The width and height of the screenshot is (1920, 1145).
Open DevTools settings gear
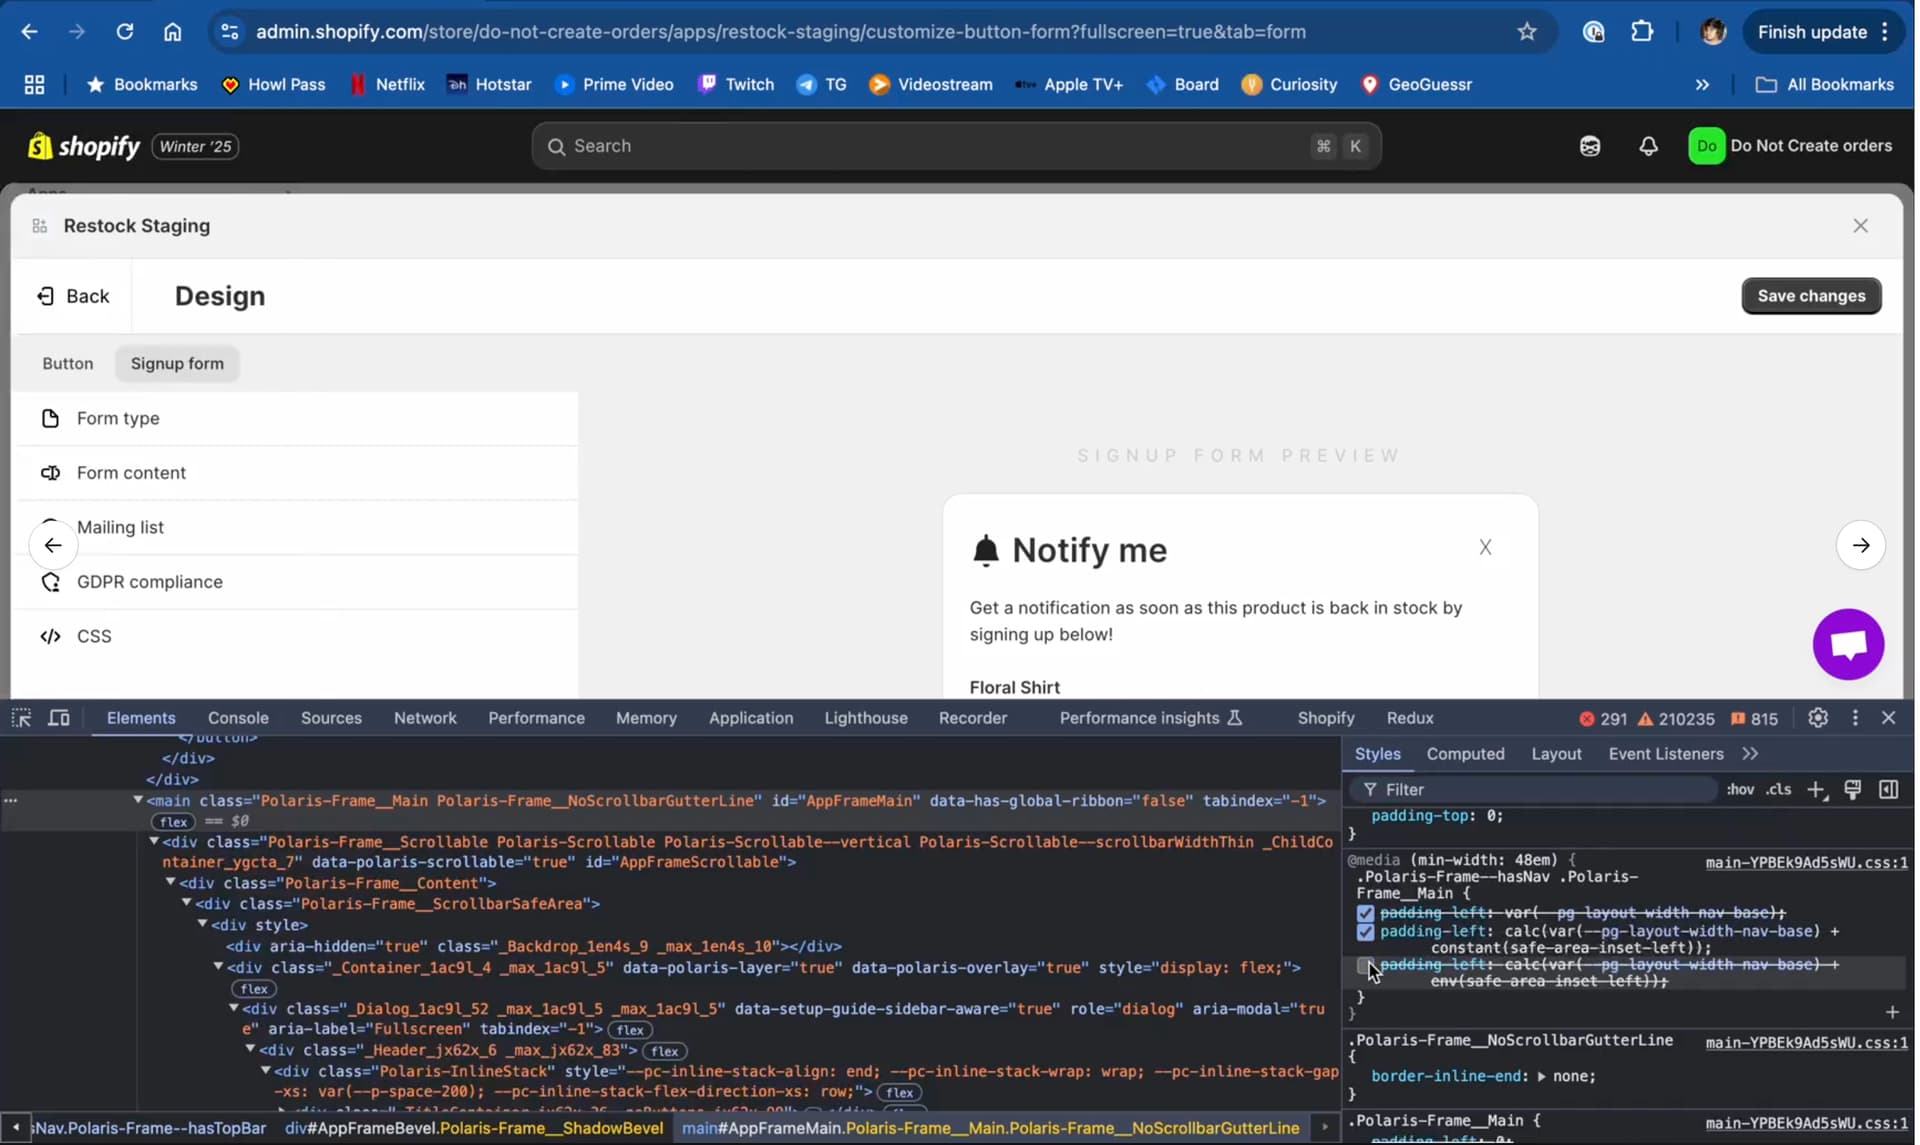(1818, 718)
